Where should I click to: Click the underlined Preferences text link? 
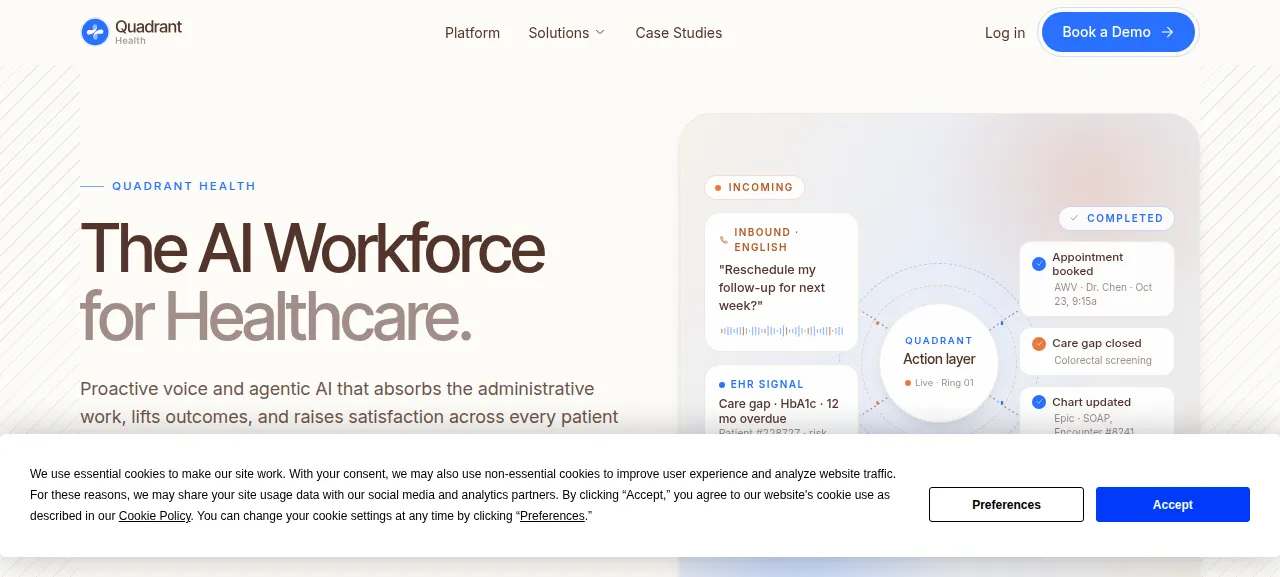pyautogui.click(x=552, y=516)
